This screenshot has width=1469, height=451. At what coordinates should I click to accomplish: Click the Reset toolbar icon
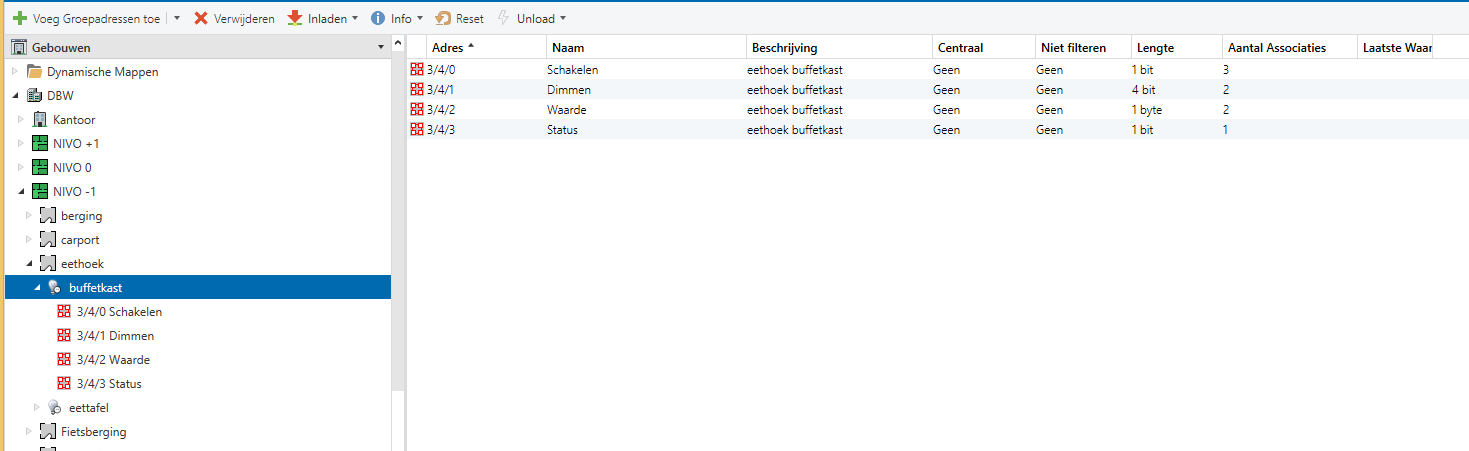443,18
